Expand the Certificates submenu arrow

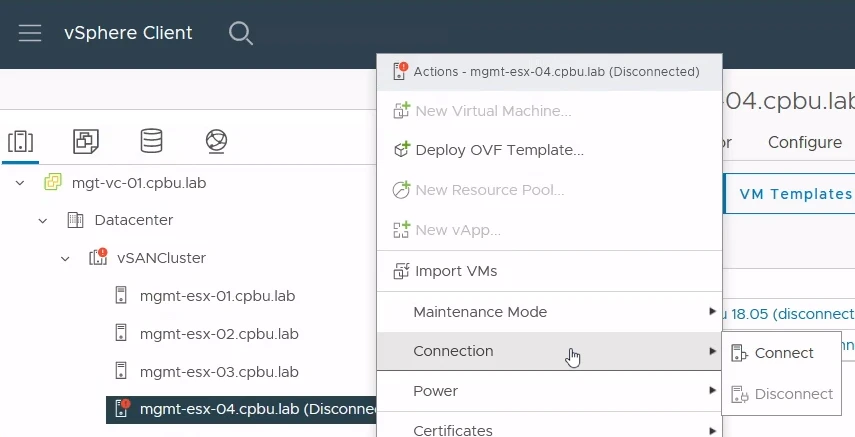(712, 430)
